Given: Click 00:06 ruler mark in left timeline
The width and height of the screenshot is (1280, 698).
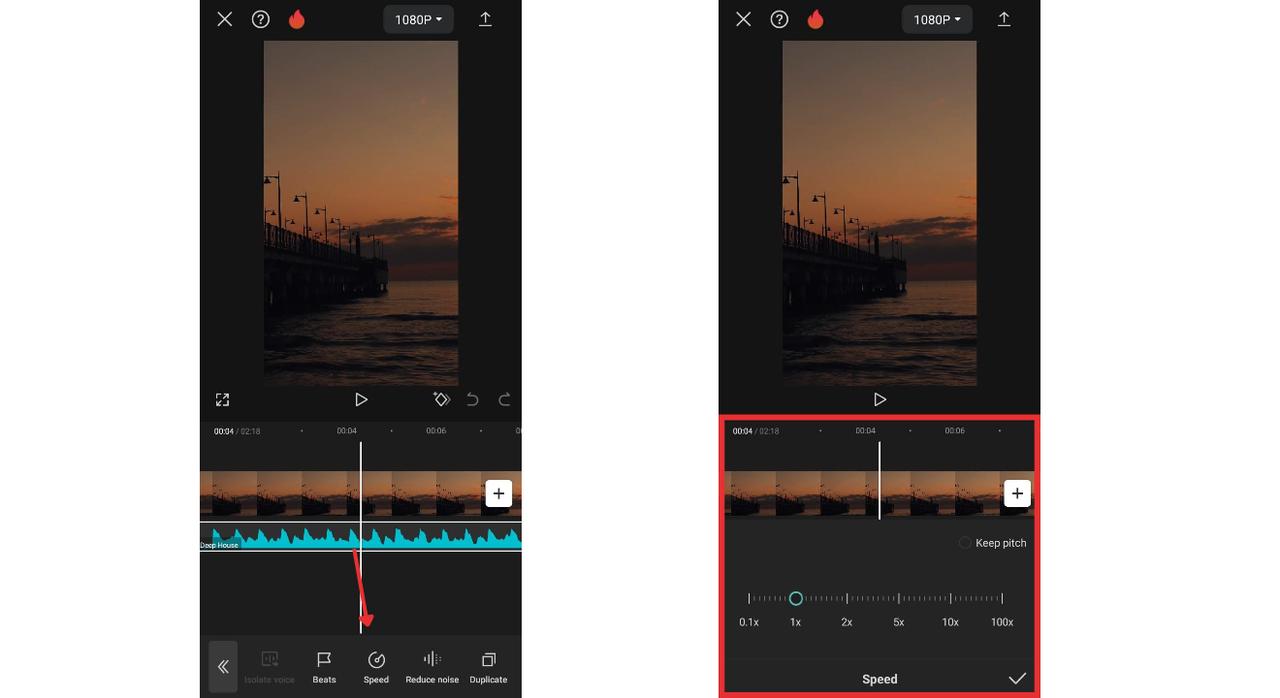Looking at the screenshot, I should click(x=436, y=431).
